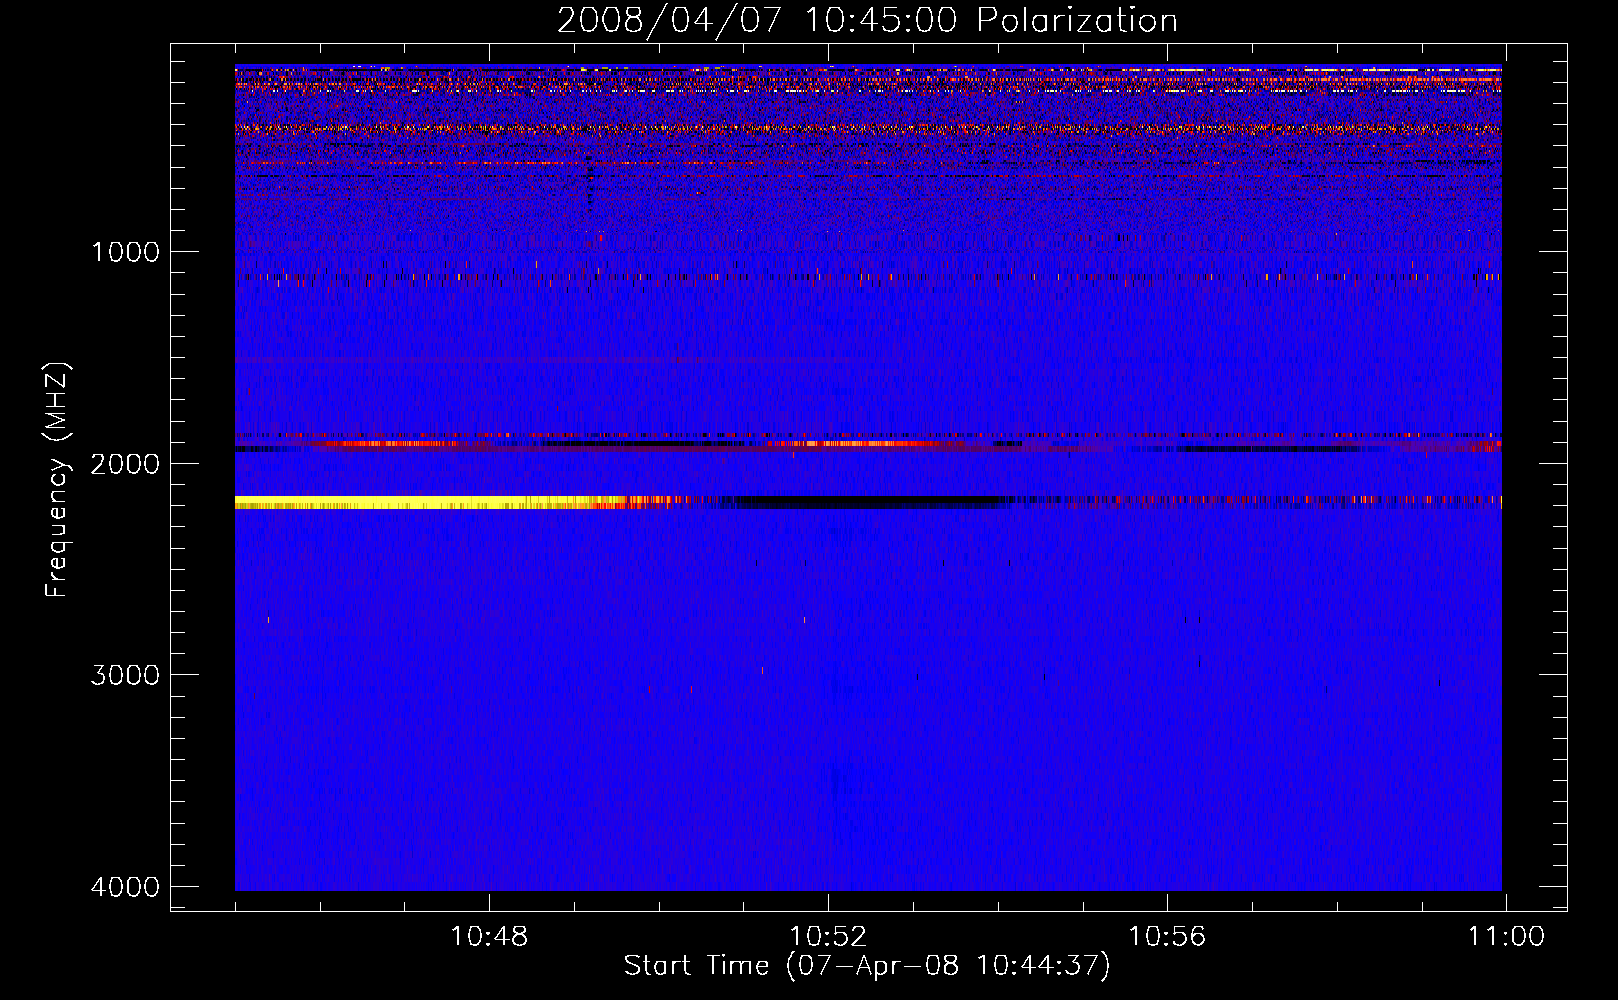Click the 10:56 time axis label
Image resolution: width=1618 pixels, height=1000 pixels.
tap(1167, 937)
